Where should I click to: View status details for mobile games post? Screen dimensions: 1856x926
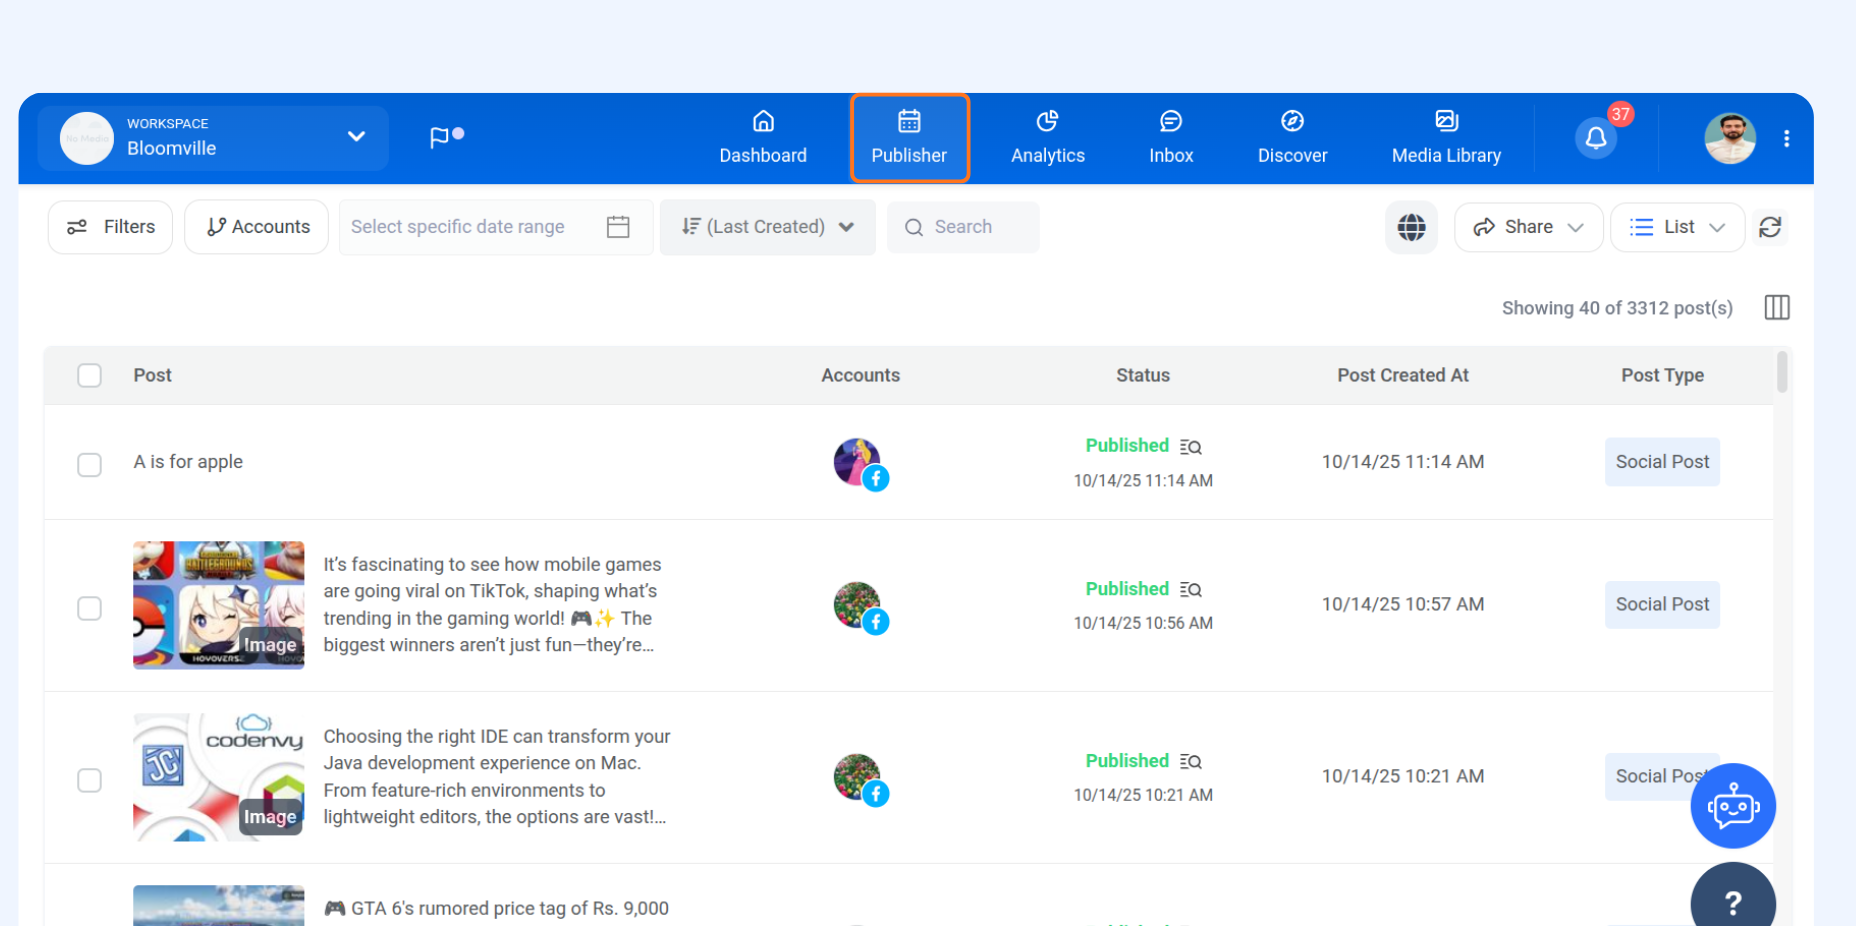pyautogui.click(x=1190, y=590)
